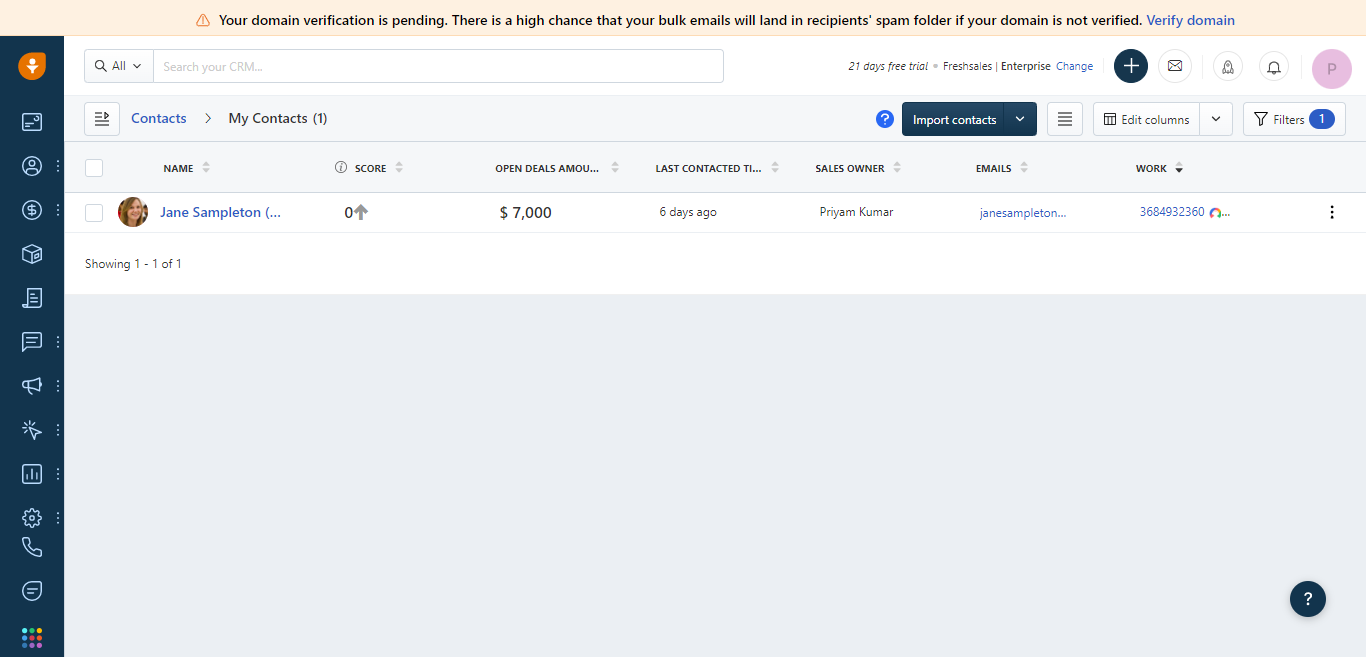
Task: Open the notifications bell icon
Action: point(1274,67)
